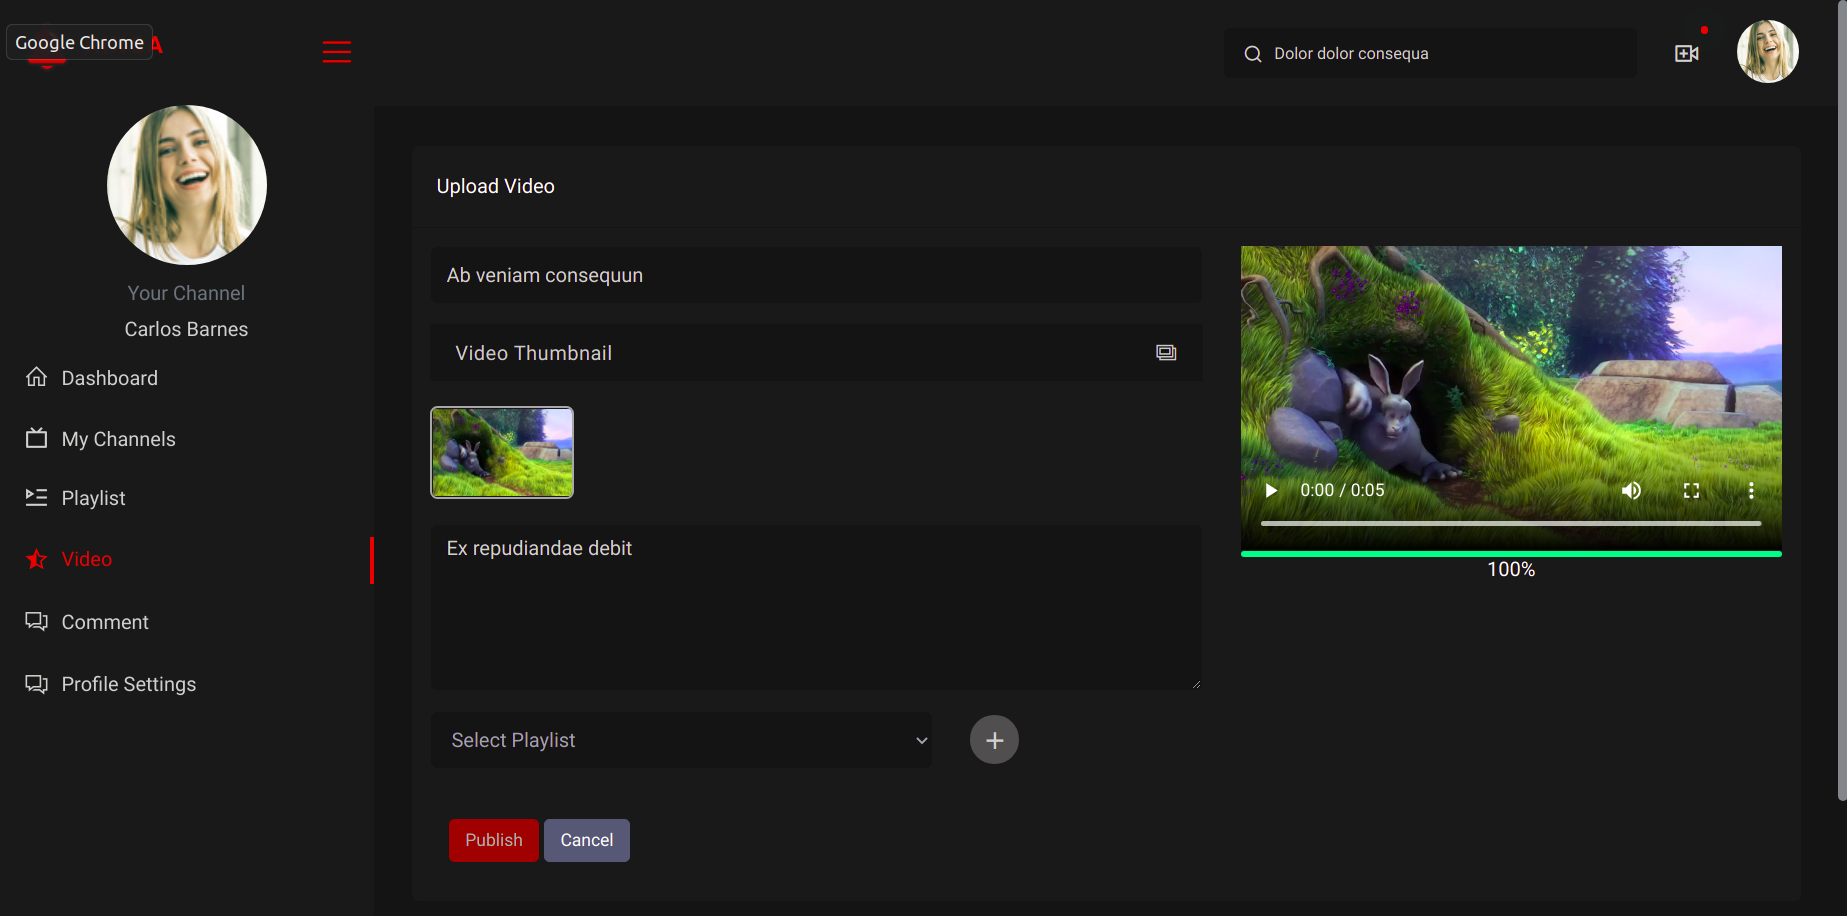
Task: Seek on the video progress bar
Action: pos(1511,523)
